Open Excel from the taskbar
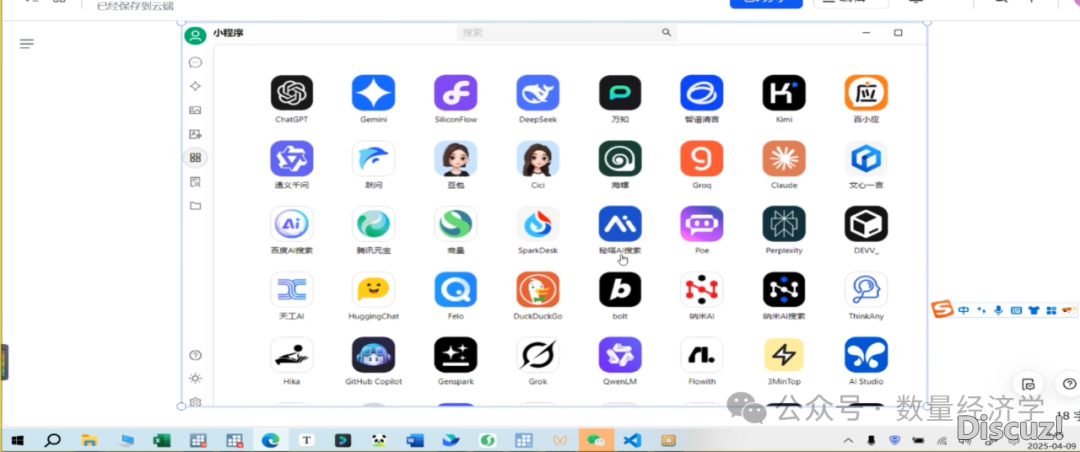The image size is (1080, 452). click(162, 440)
